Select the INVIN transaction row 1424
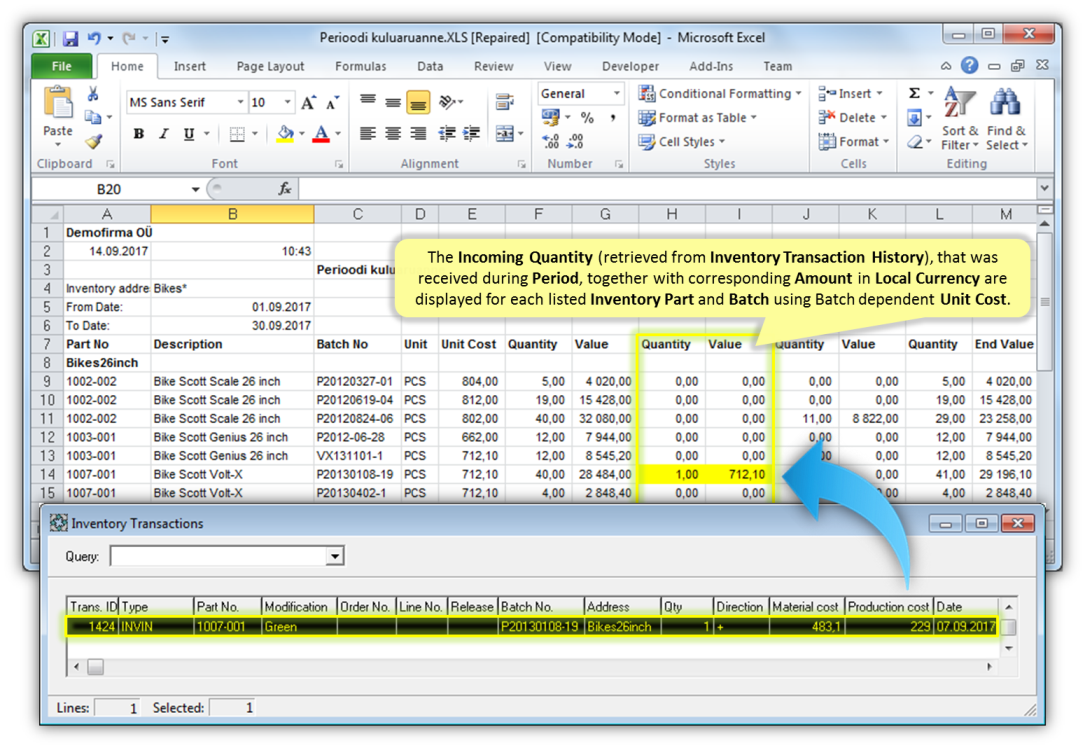Screen dimensions: 1085x746 (x=531, y=626)
